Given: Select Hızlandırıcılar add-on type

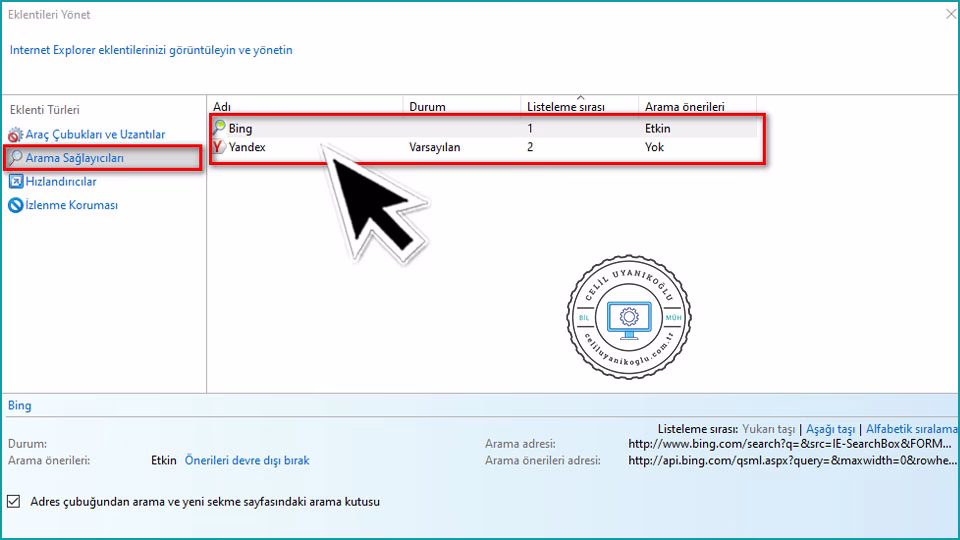Looking at the screenshot, I should (61, 182).
